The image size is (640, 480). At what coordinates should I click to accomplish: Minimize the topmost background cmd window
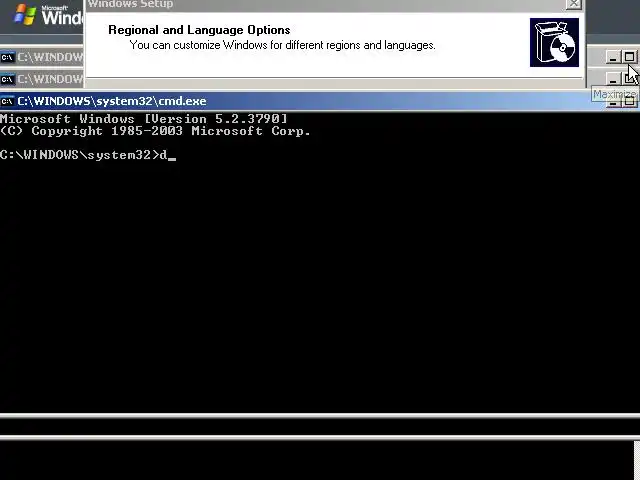click(613, 57)
